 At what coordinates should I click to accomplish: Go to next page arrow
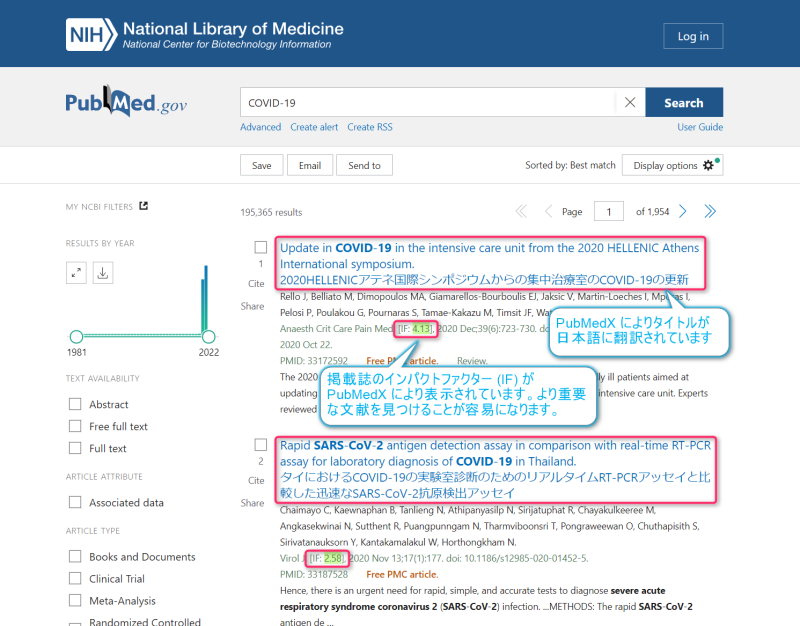[683, 211]
